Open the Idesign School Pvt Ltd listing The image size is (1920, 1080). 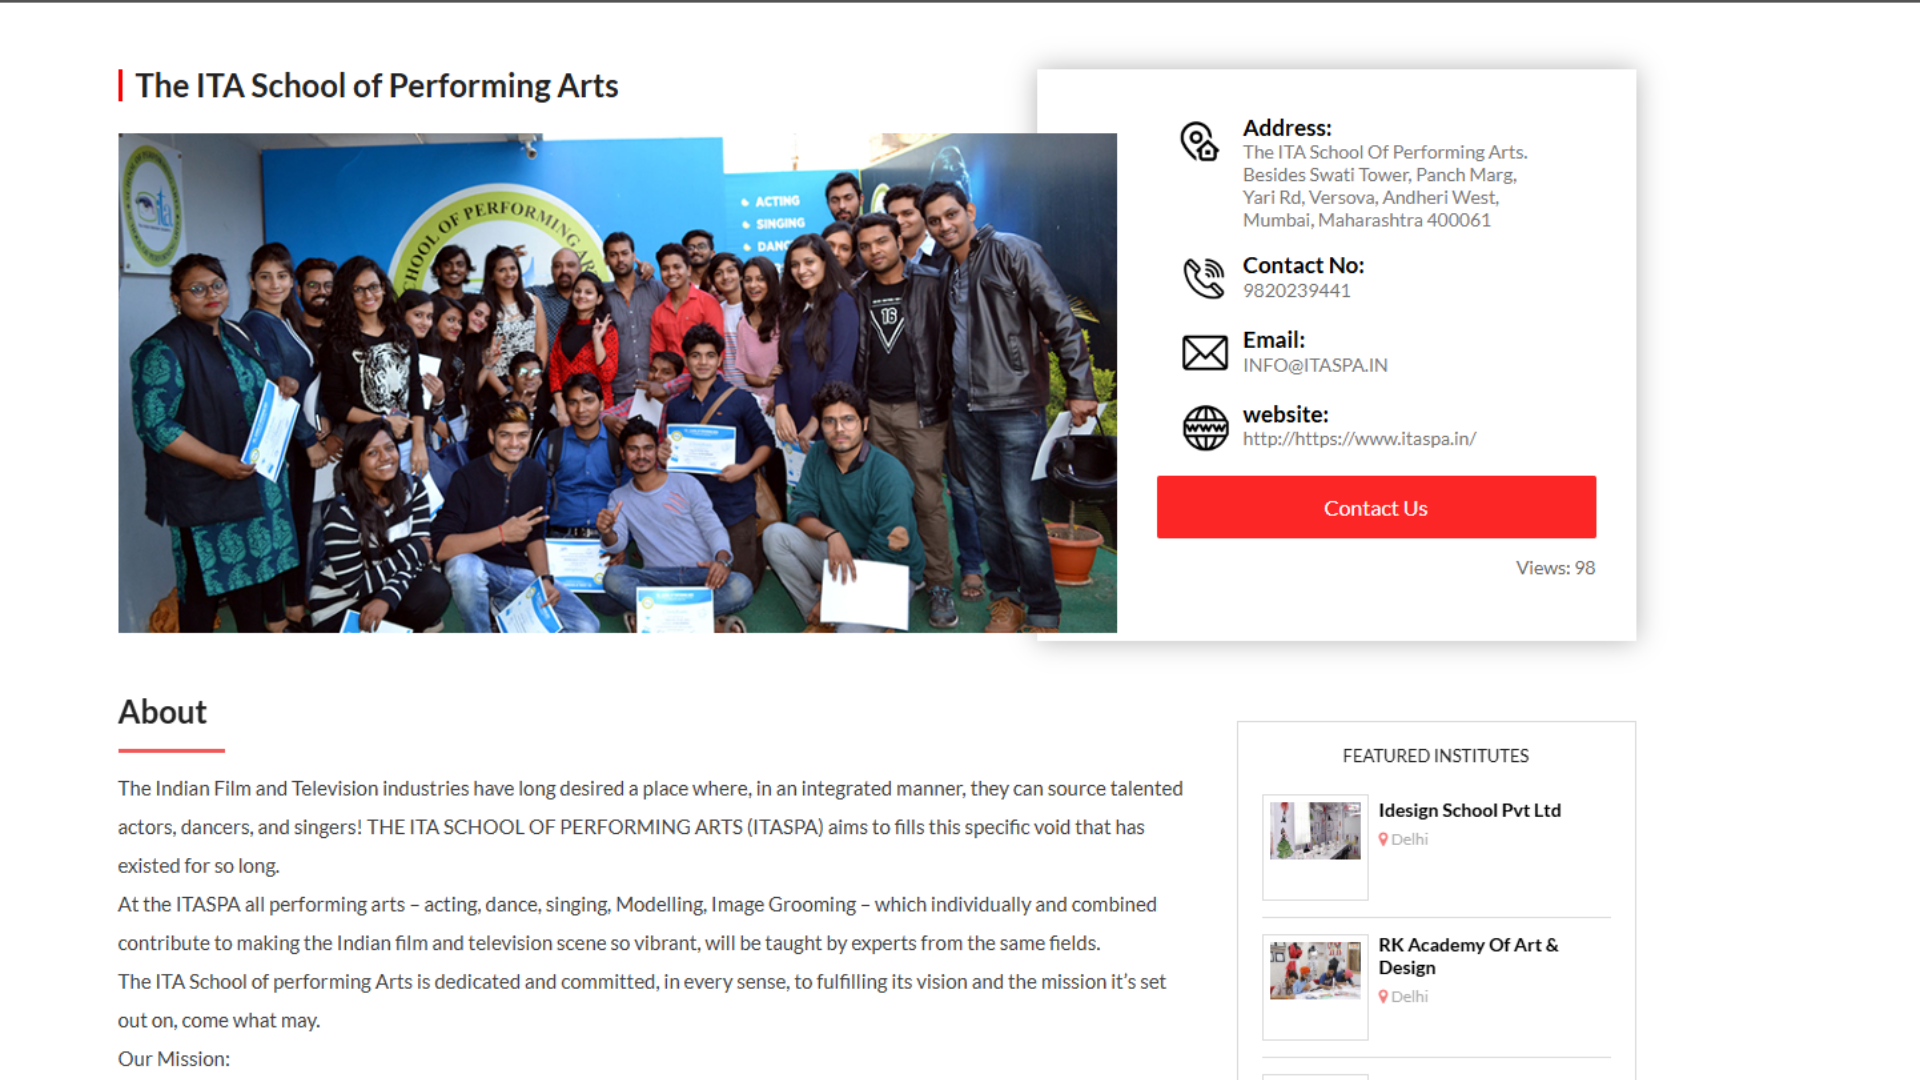tap(1468, 811)
